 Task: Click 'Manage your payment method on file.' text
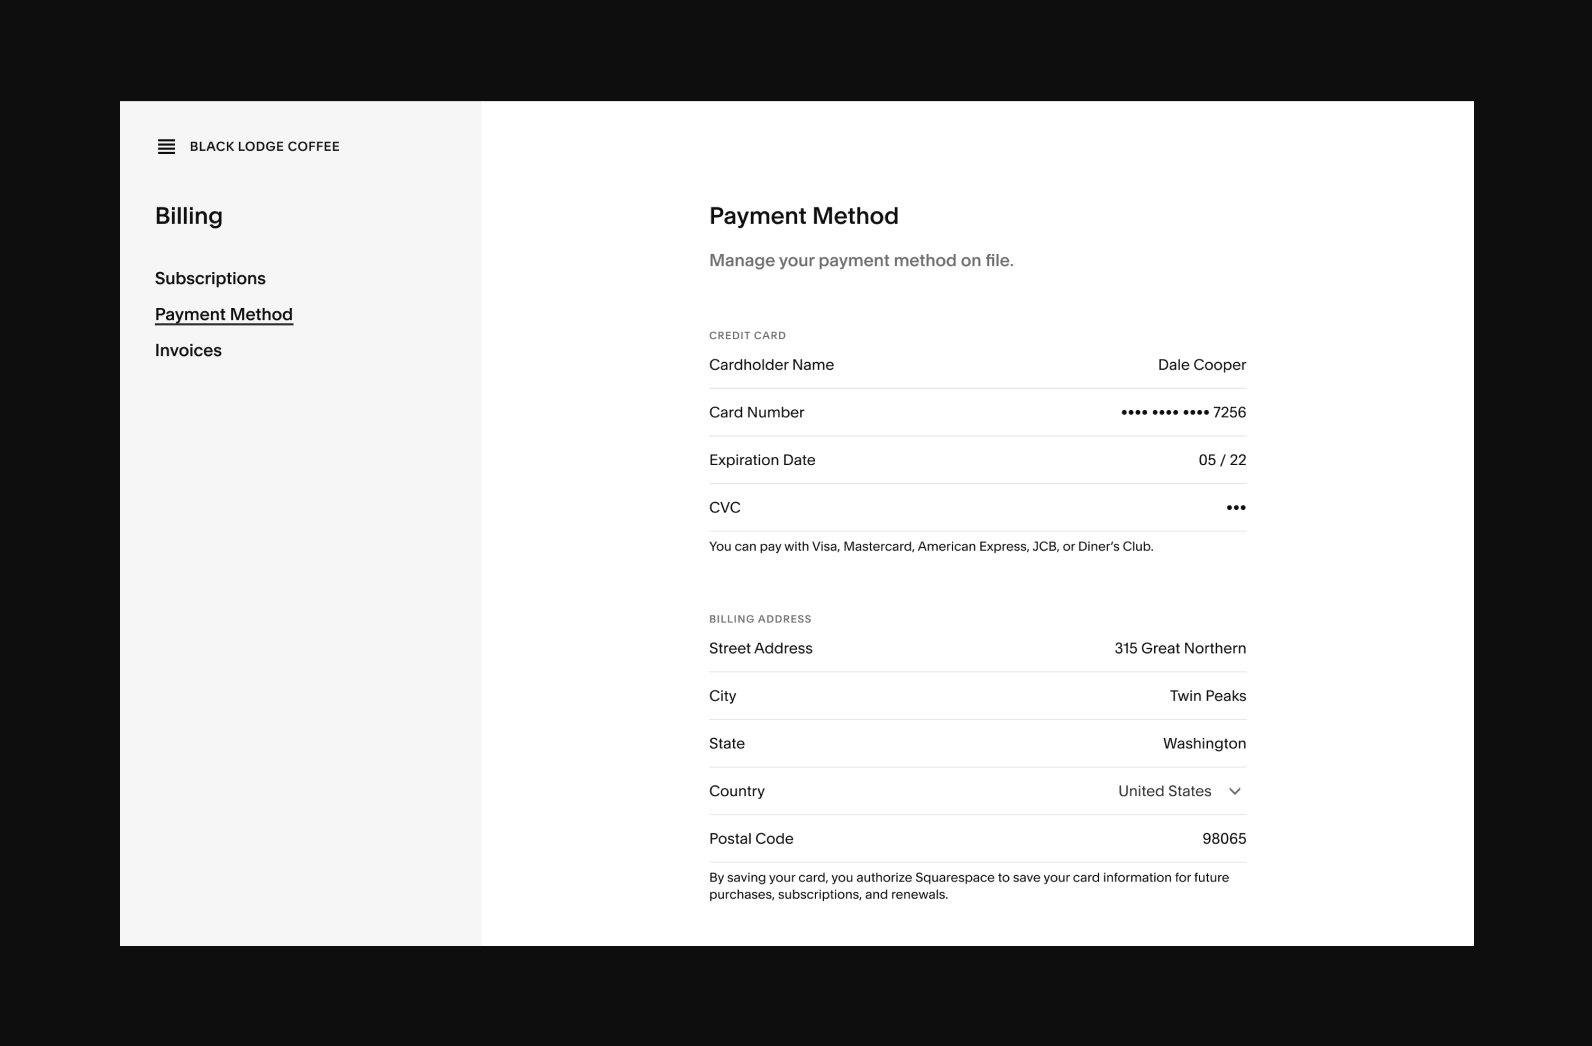click(x=861, y=261)
